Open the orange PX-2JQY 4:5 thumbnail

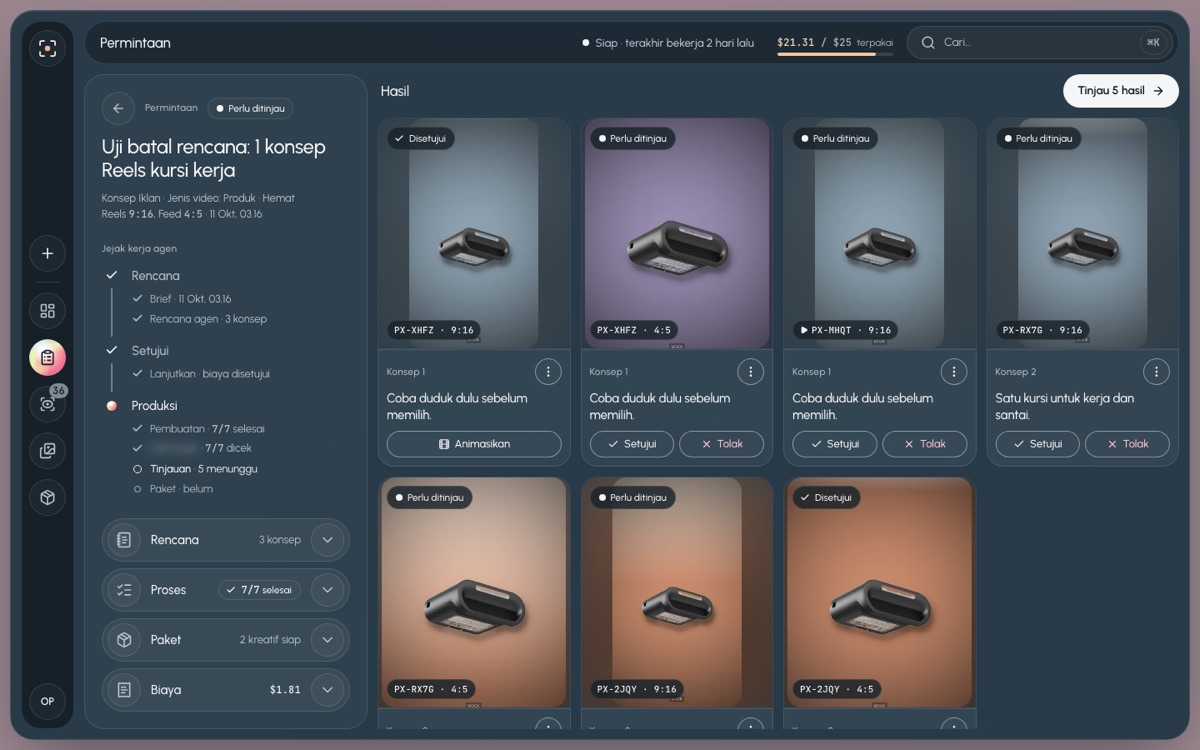click(880, 592)
